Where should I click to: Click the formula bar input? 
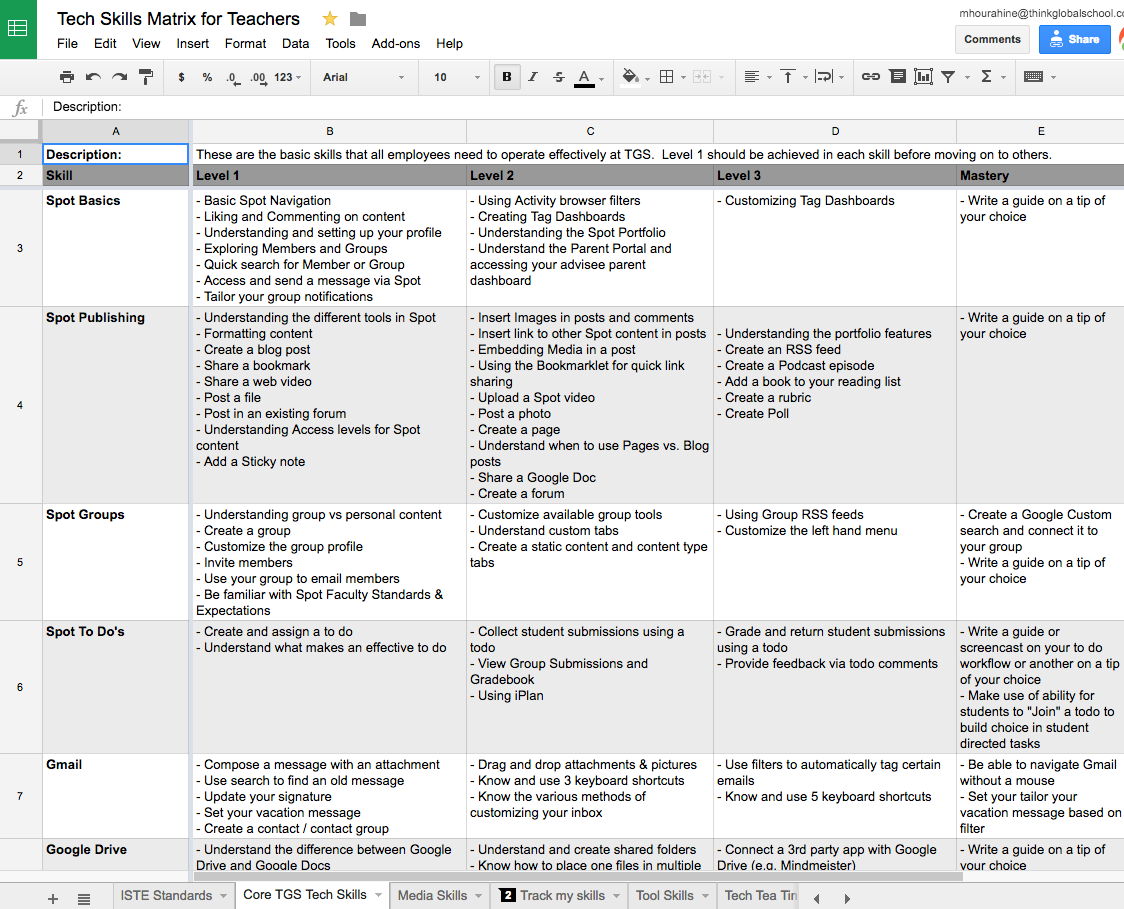click(584, 107)
